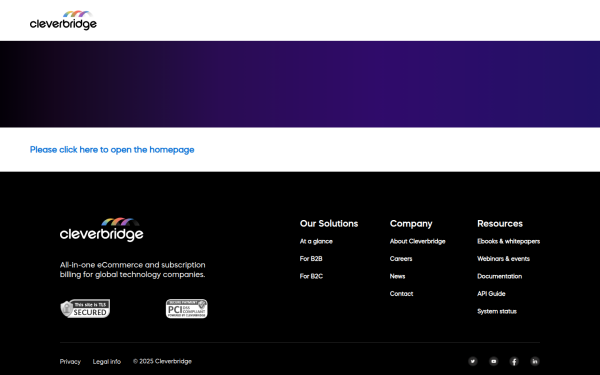600x375 pixels.
Task: Click the PCI DSS Compliant badge
Action: coord(187,308)
